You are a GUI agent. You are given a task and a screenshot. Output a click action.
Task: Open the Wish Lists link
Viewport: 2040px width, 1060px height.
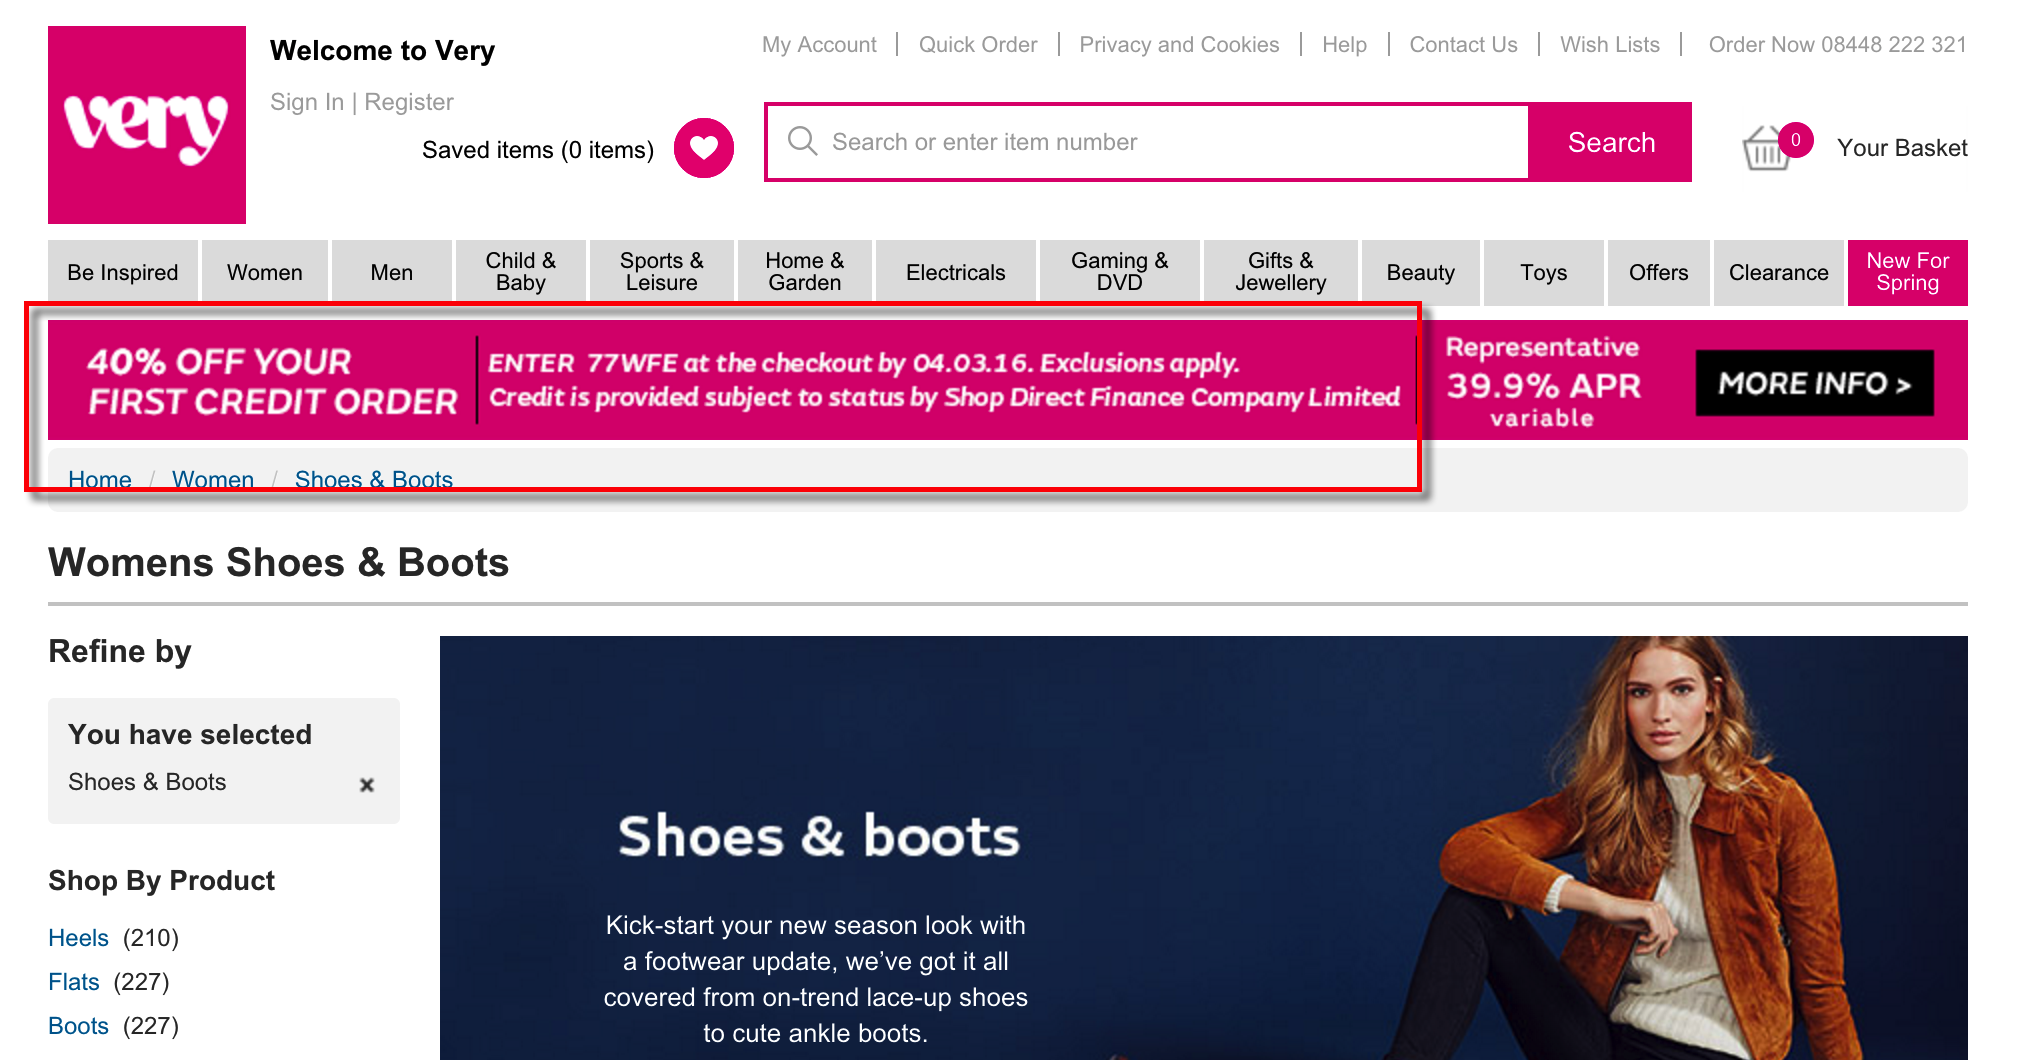point(1609,45)
